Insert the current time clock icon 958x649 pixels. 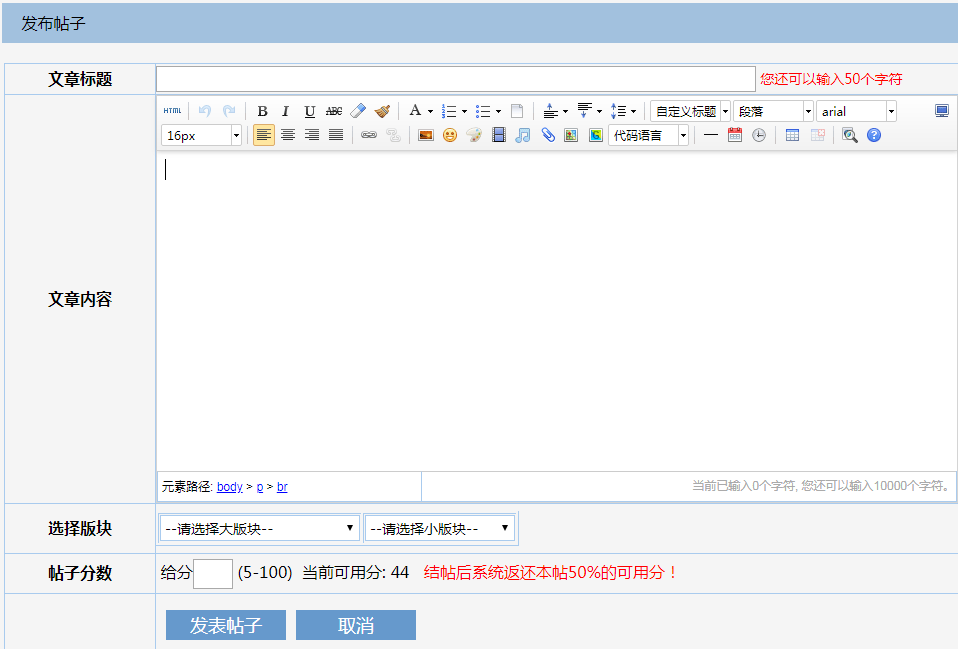pyautogui.click(x=759, y=135)
